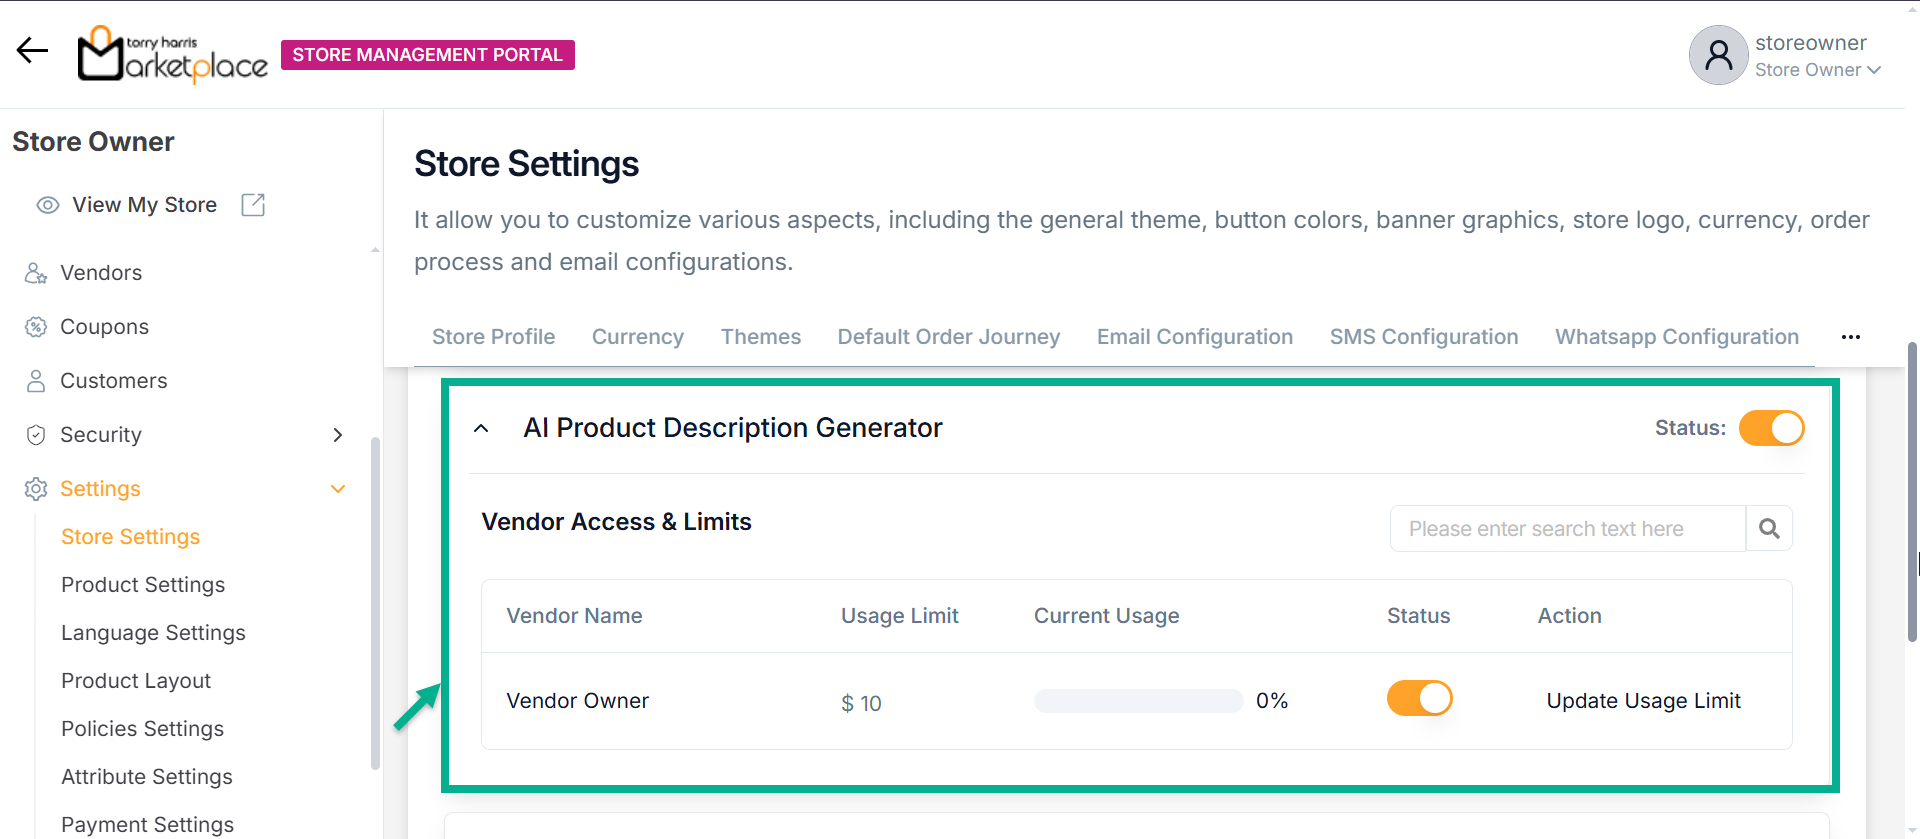Collapse the AI Product Description Generator section
Screen dimensions: 1920x839
click(x=481, y=428)
